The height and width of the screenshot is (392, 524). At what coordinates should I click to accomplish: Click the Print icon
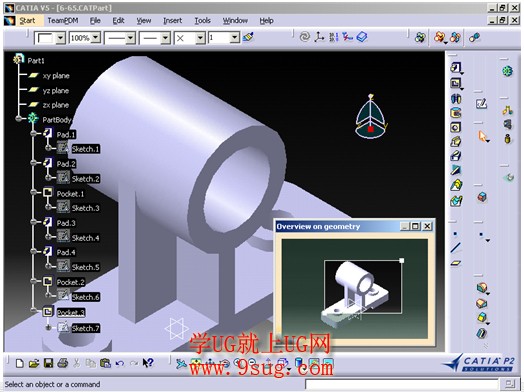click(x=63, y=363)
